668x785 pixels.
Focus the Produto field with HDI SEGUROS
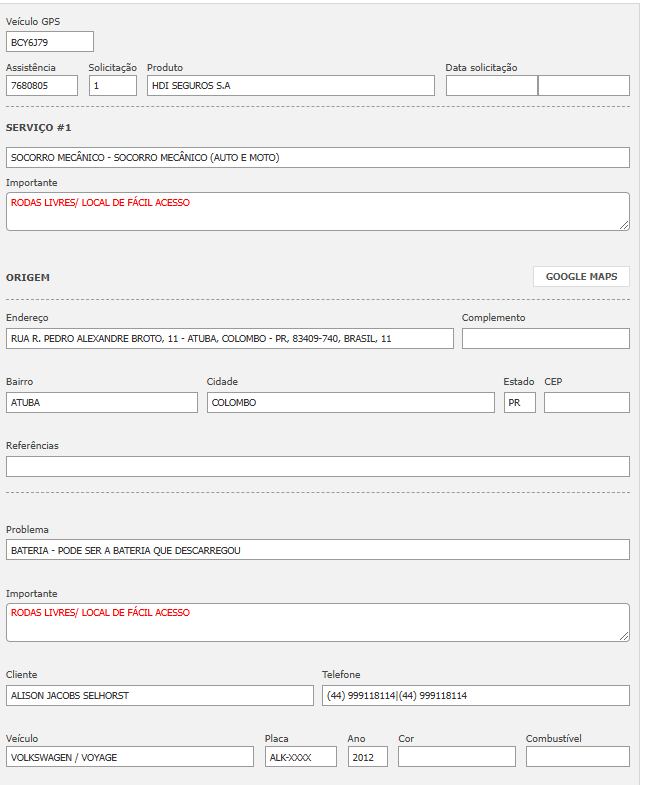coord(290,86)
